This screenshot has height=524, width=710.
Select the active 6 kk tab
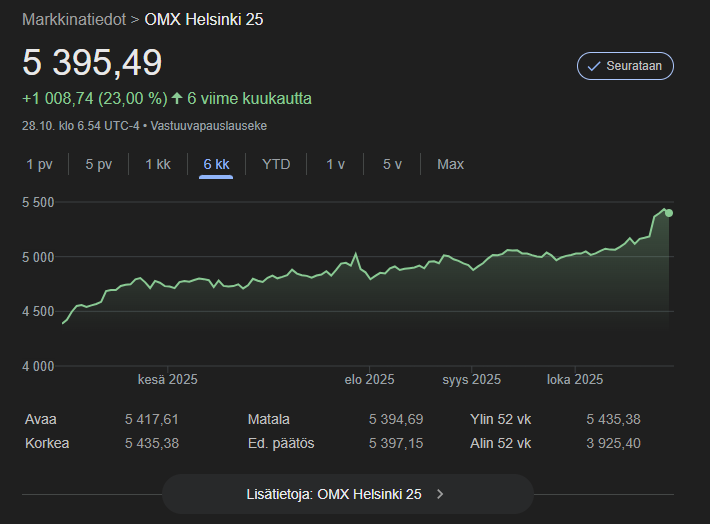coord(216,164)
